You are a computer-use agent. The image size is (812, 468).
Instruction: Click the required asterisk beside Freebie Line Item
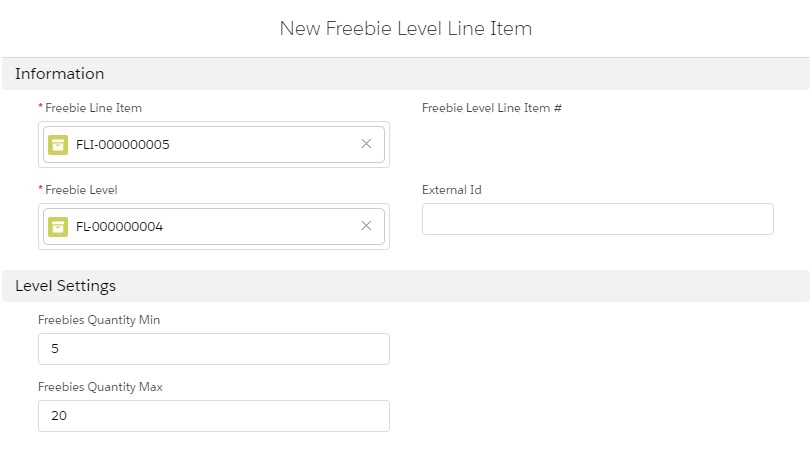pyautogui.click(x=41, y=107)
